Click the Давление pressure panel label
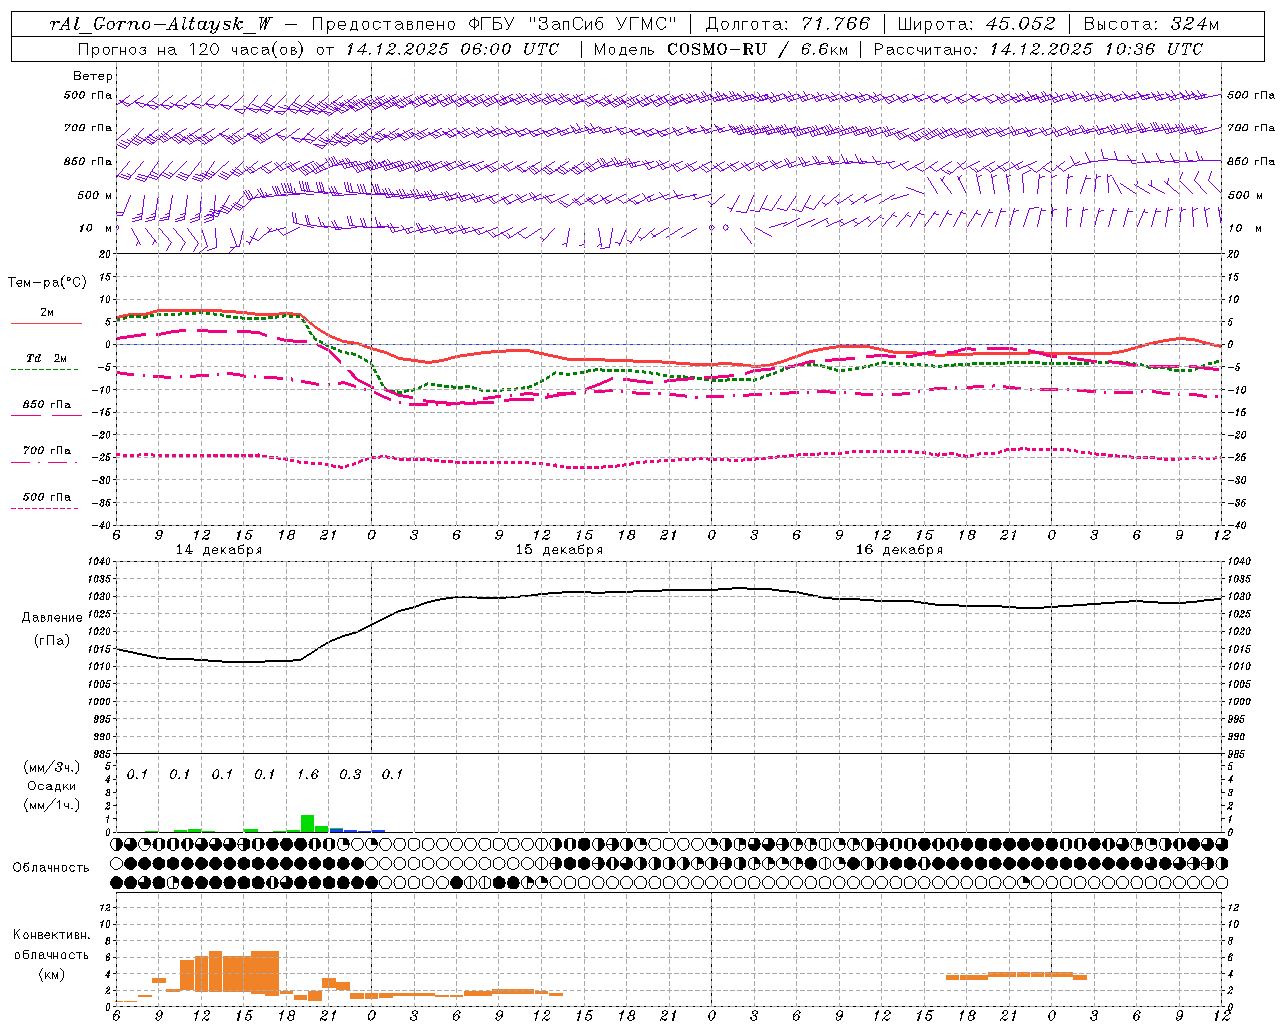The height and width of the screenshot is (1024, 1280). click(51, 618)
